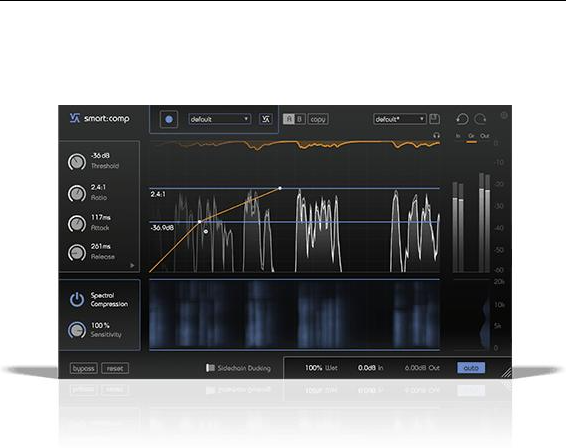The width and height of the screenshot is (566, 448).
Task: Click the 2.4:1 label in the graph
Action: [158, 194]
